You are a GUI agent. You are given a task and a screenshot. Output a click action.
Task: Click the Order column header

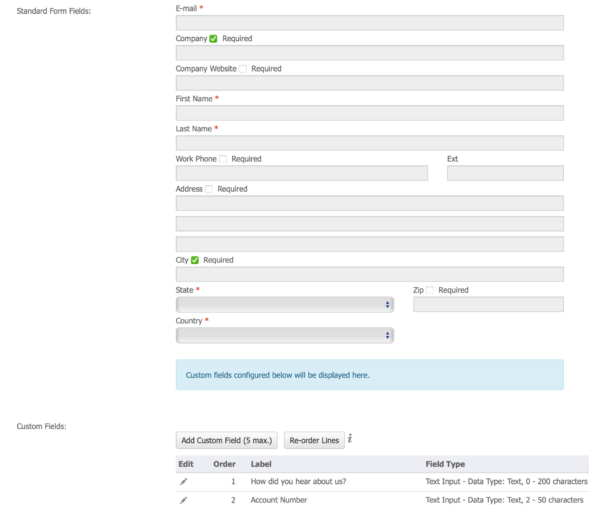click(224, 464)
